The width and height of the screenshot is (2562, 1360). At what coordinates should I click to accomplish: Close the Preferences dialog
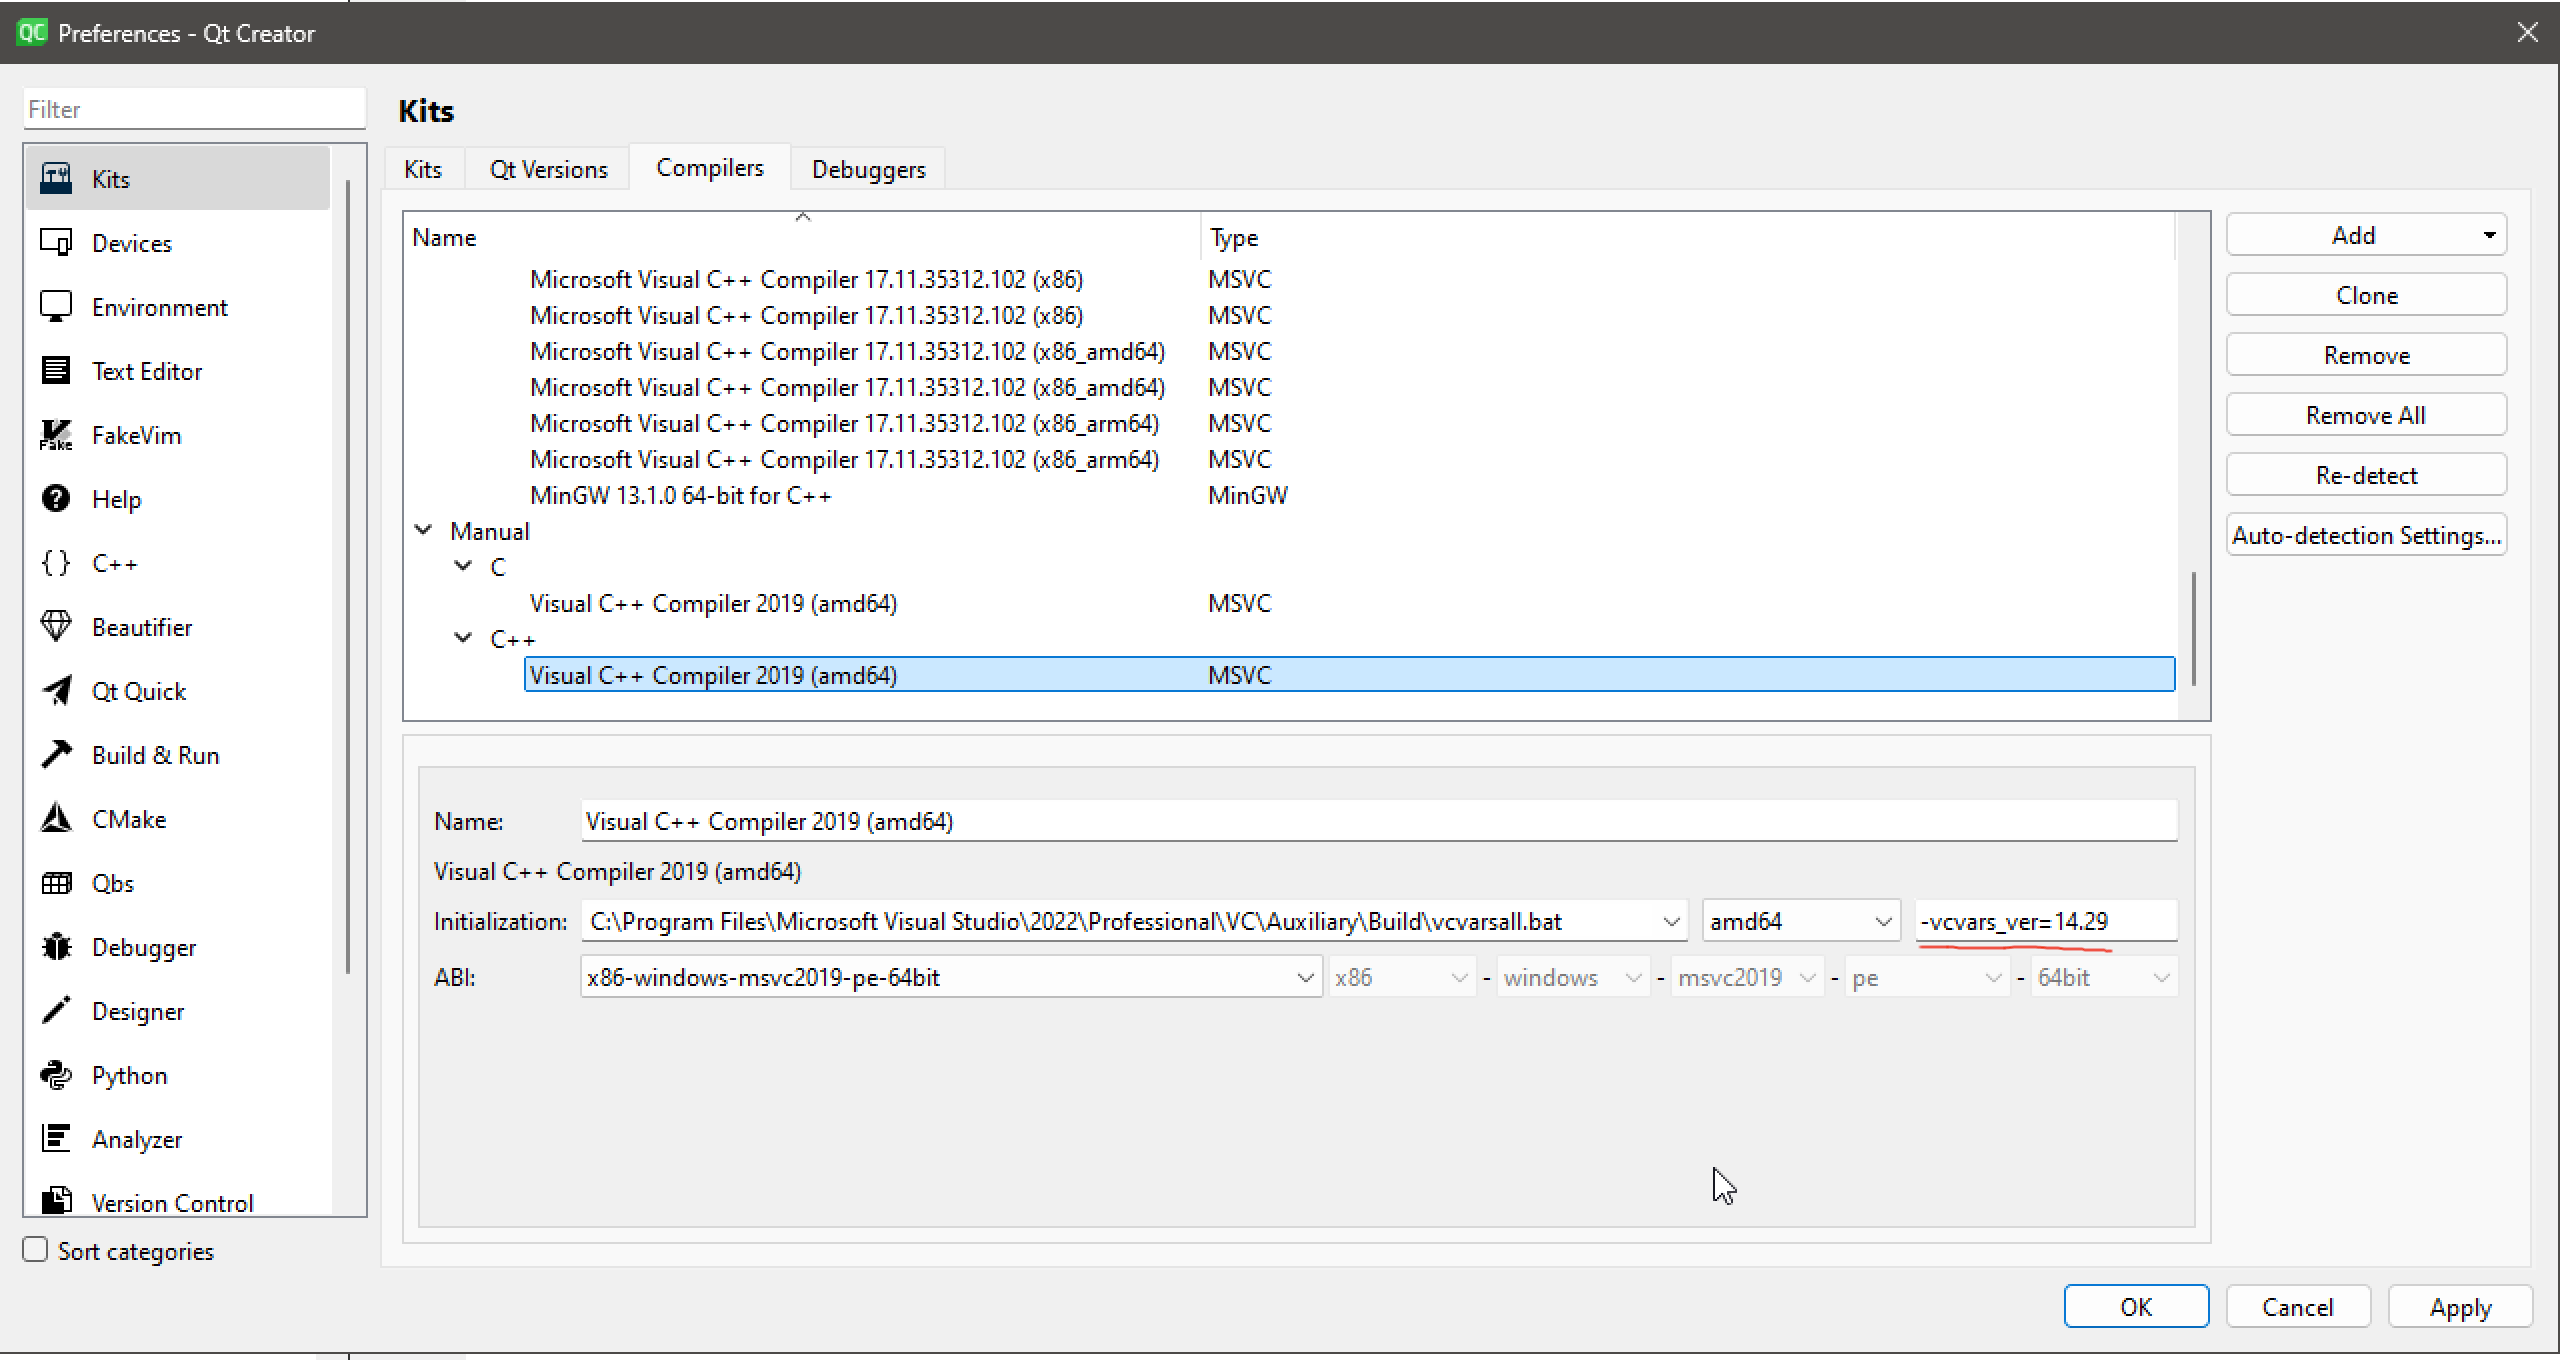(x=2527, y=32)
